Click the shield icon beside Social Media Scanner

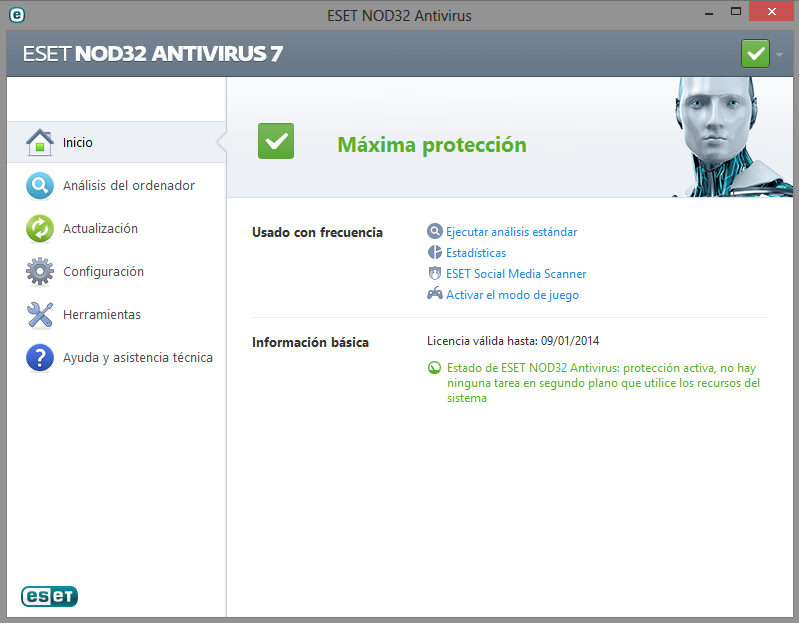[434, 274]
